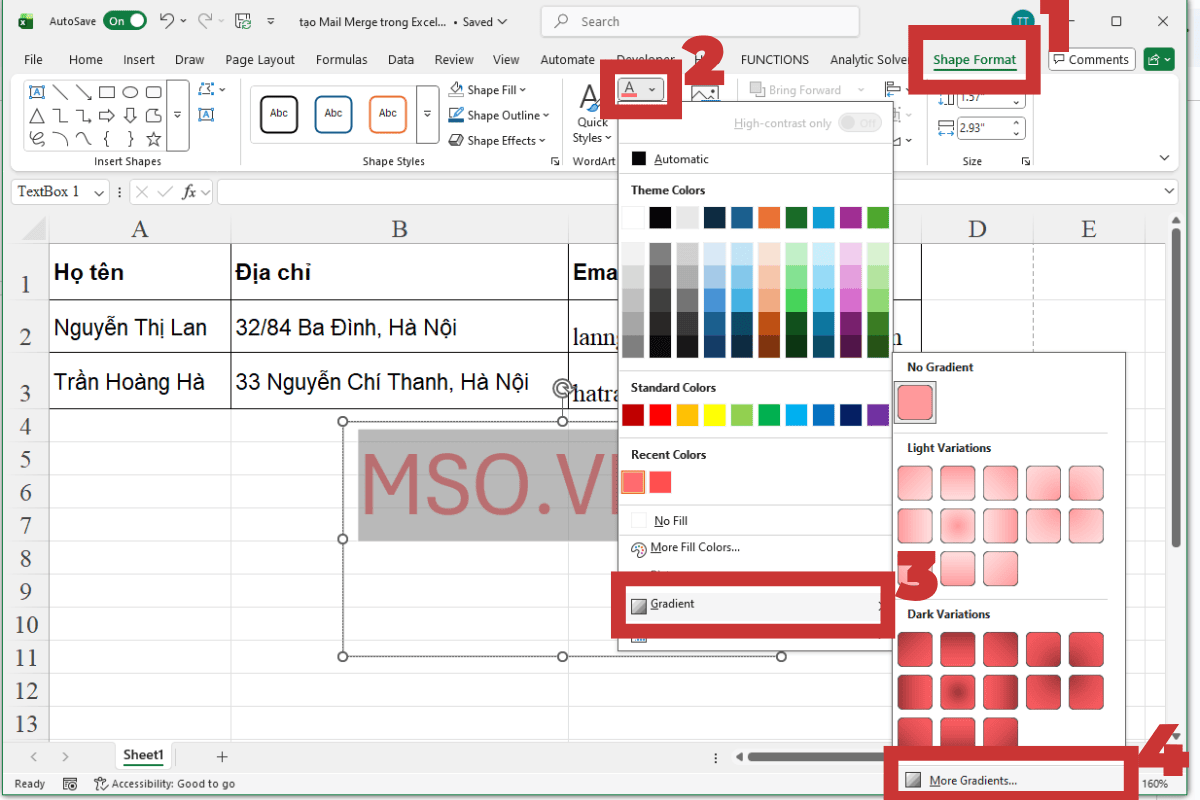Expand the Shape Styles gallery
This screenshot has width=1200, height=800.
pos(427,113)
